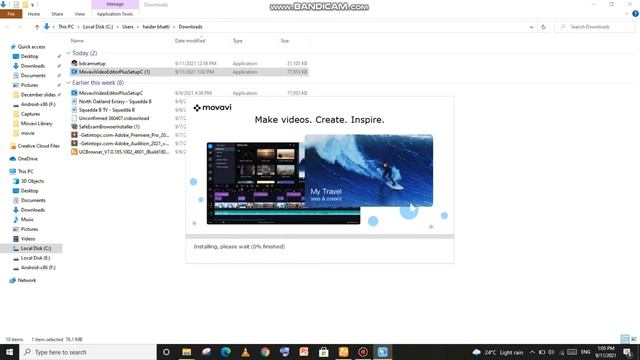This screenshot has height=360, width=640.
Task: Sort by Date modified column
Action: coord(190,41)
